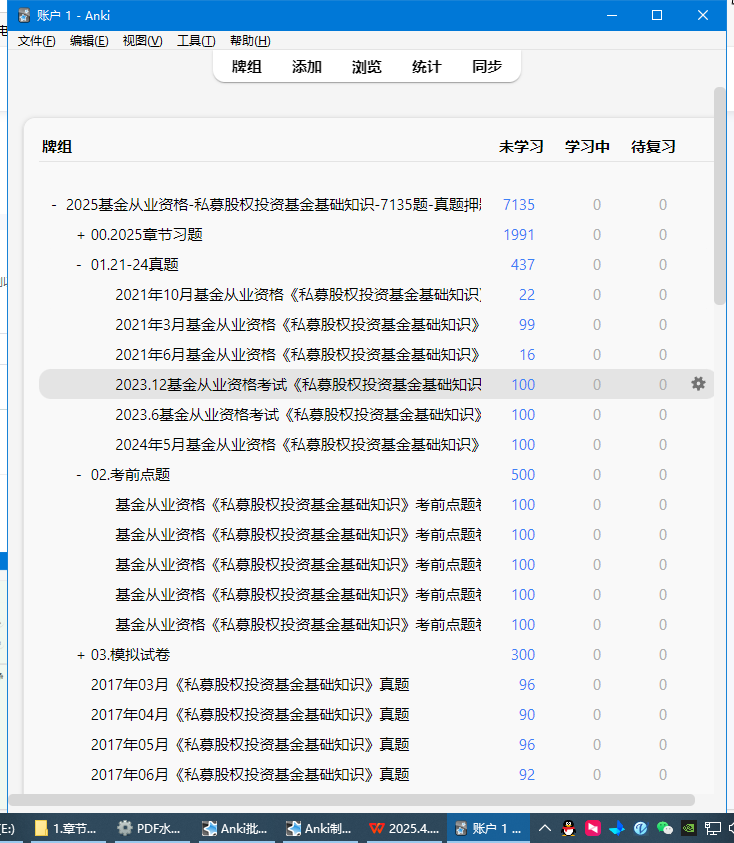
Task: Open the 03.模拟试卷 deck
Action: click(x=130, y=655)
